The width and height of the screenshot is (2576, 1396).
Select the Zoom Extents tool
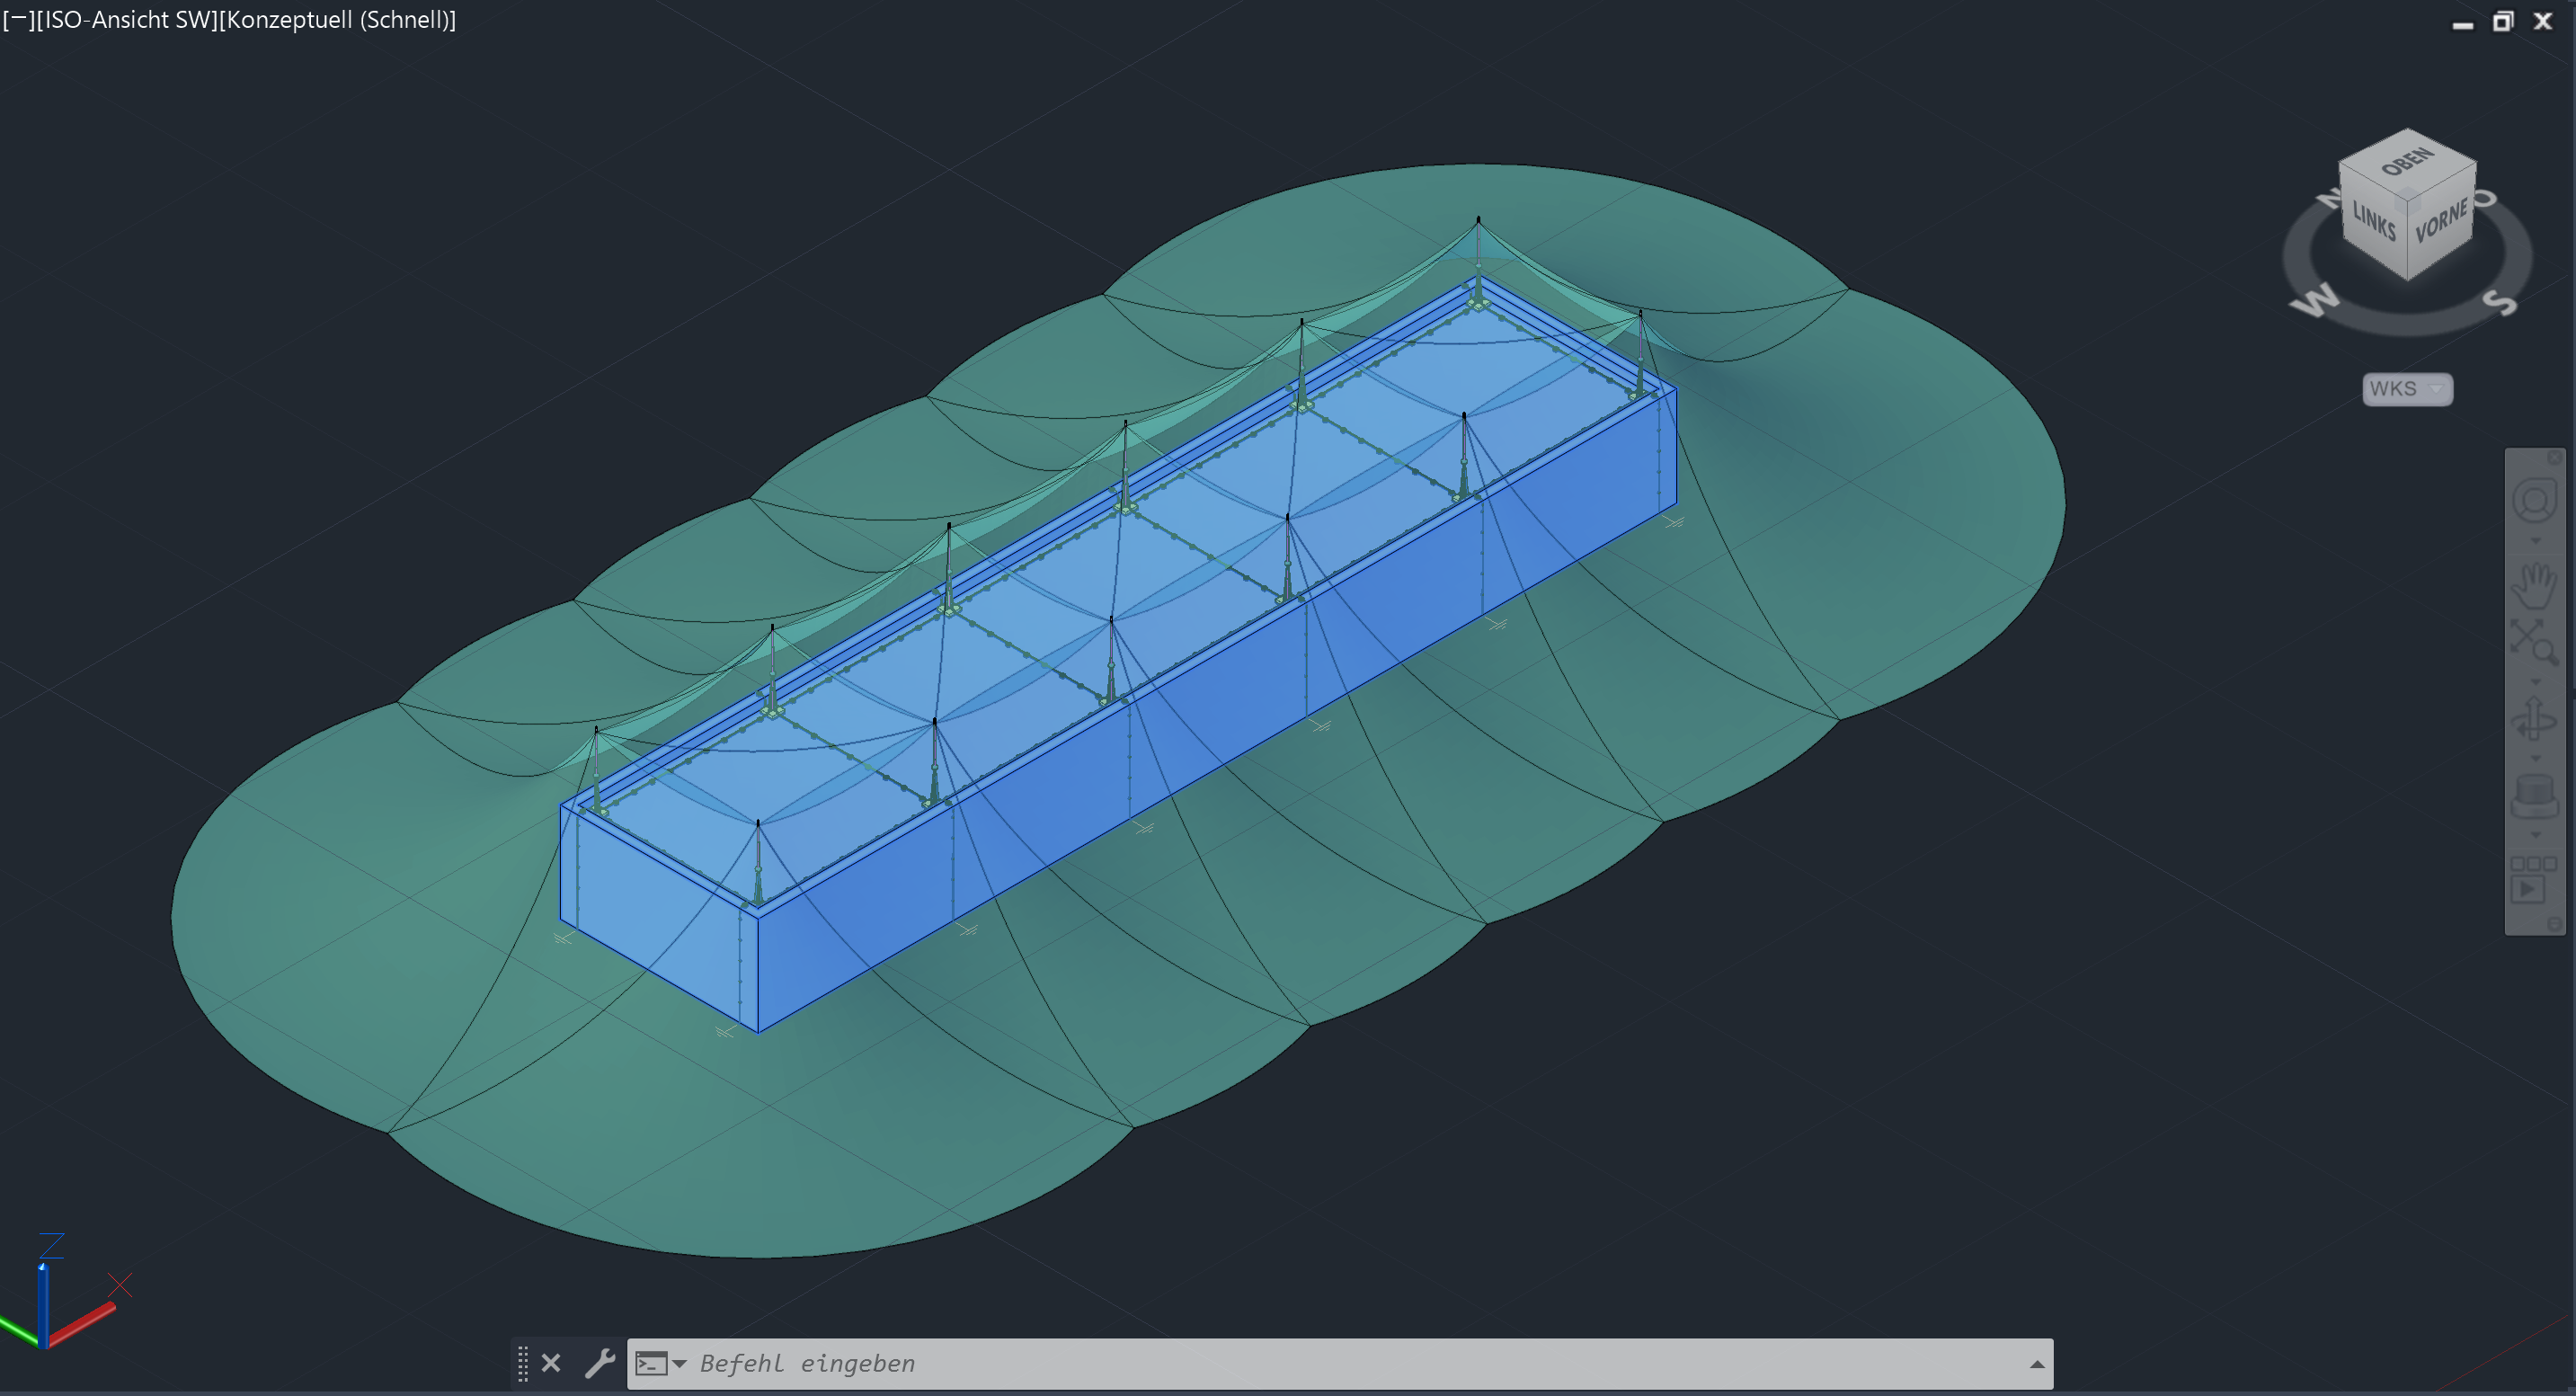point(2534,642)
